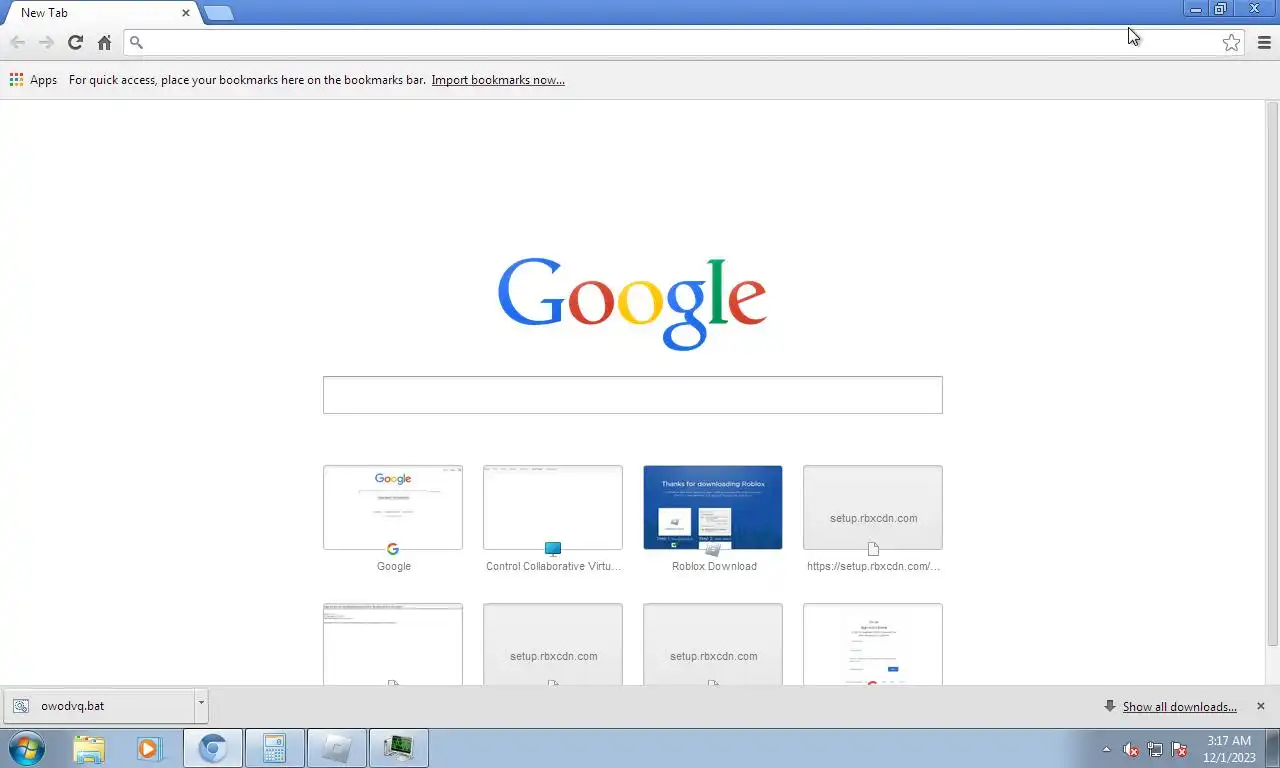The width and height of the screenshot is (1280, 768).
Task: Open Calculator from the taskbar
Action: (275, 748)
